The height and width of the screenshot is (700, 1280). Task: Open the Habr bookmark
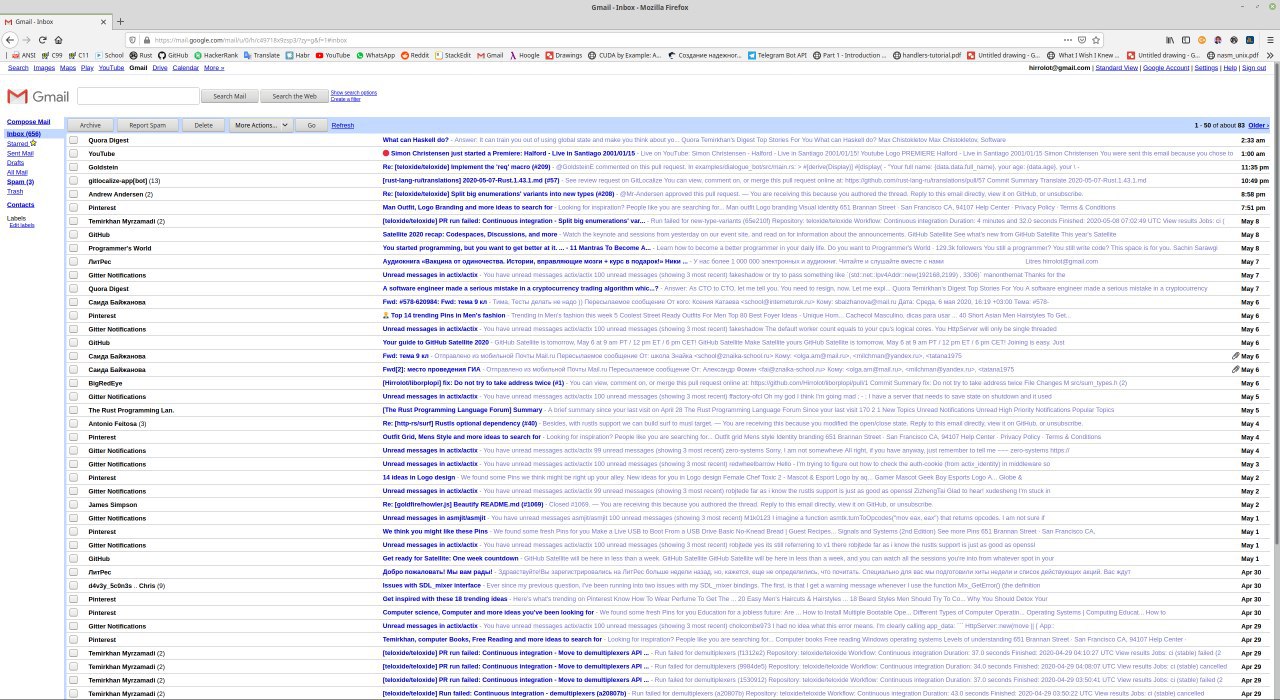[296, 55]
